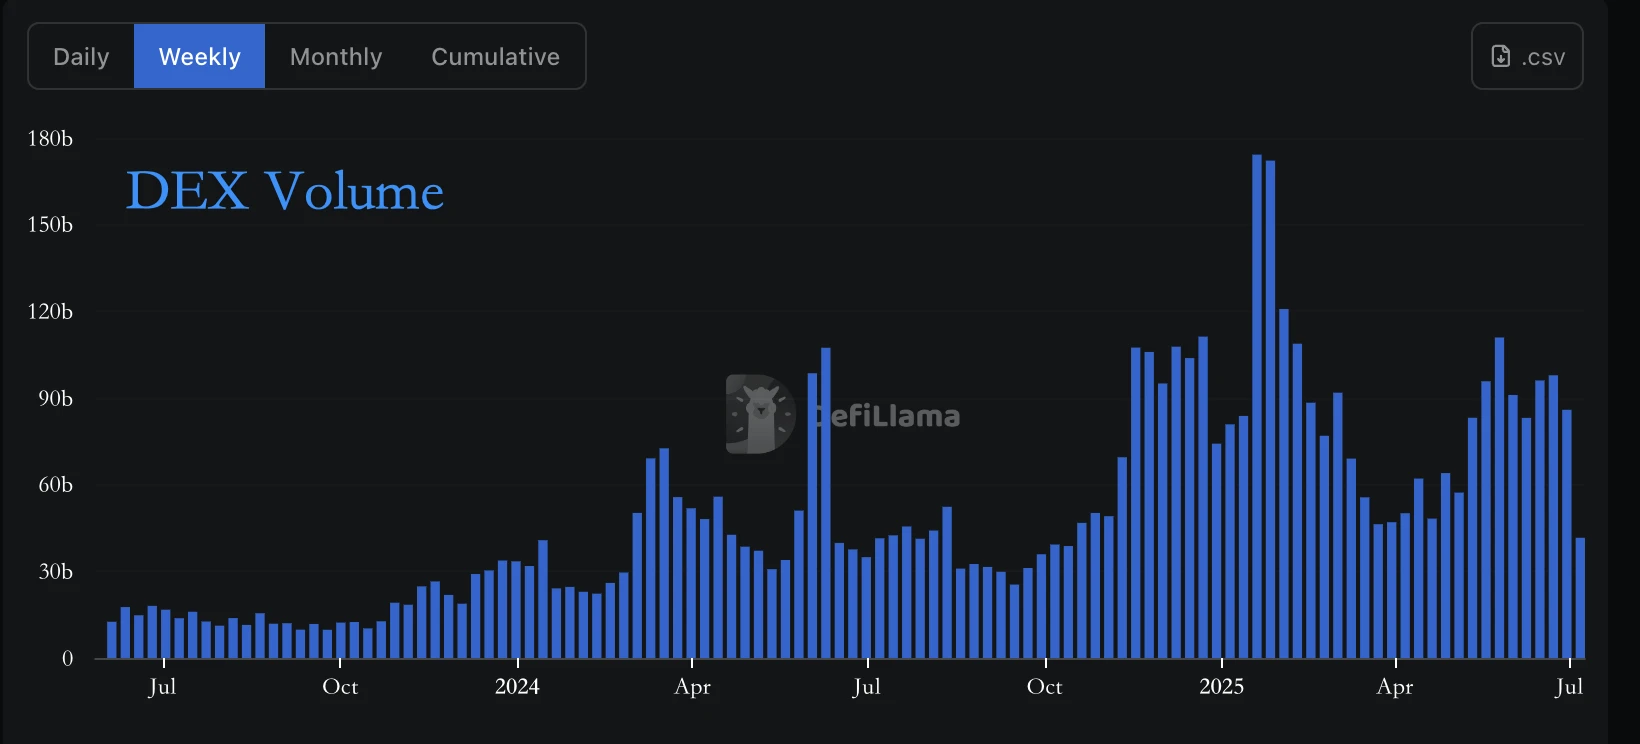
Task: Click the 0 y-axis label
Action: click(68, 659)
